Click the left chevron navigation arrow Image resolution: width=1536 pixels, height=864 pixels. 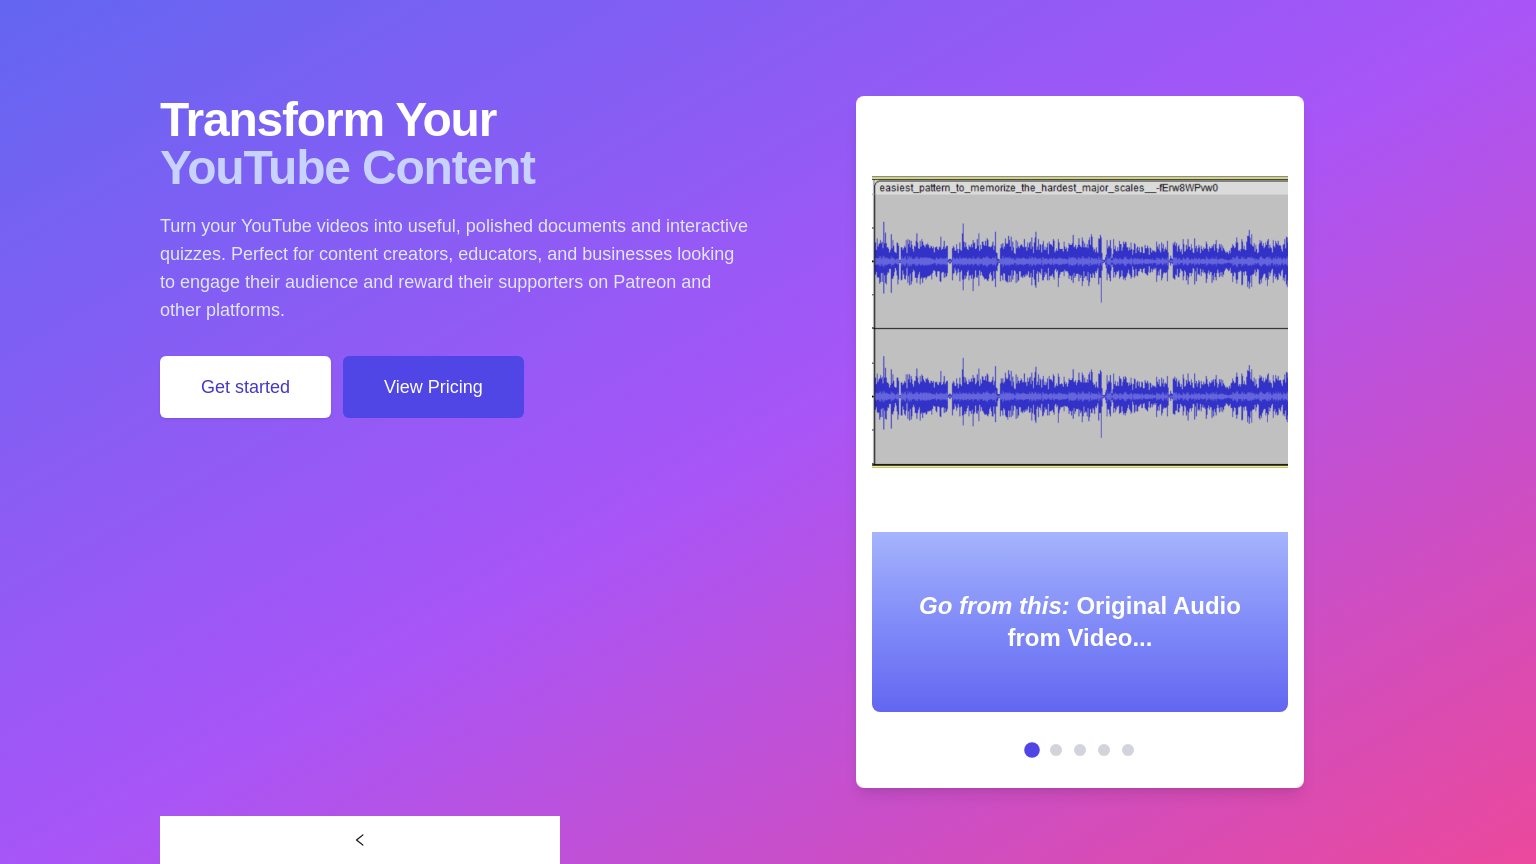pyautogui.click(x=360, y=840)
